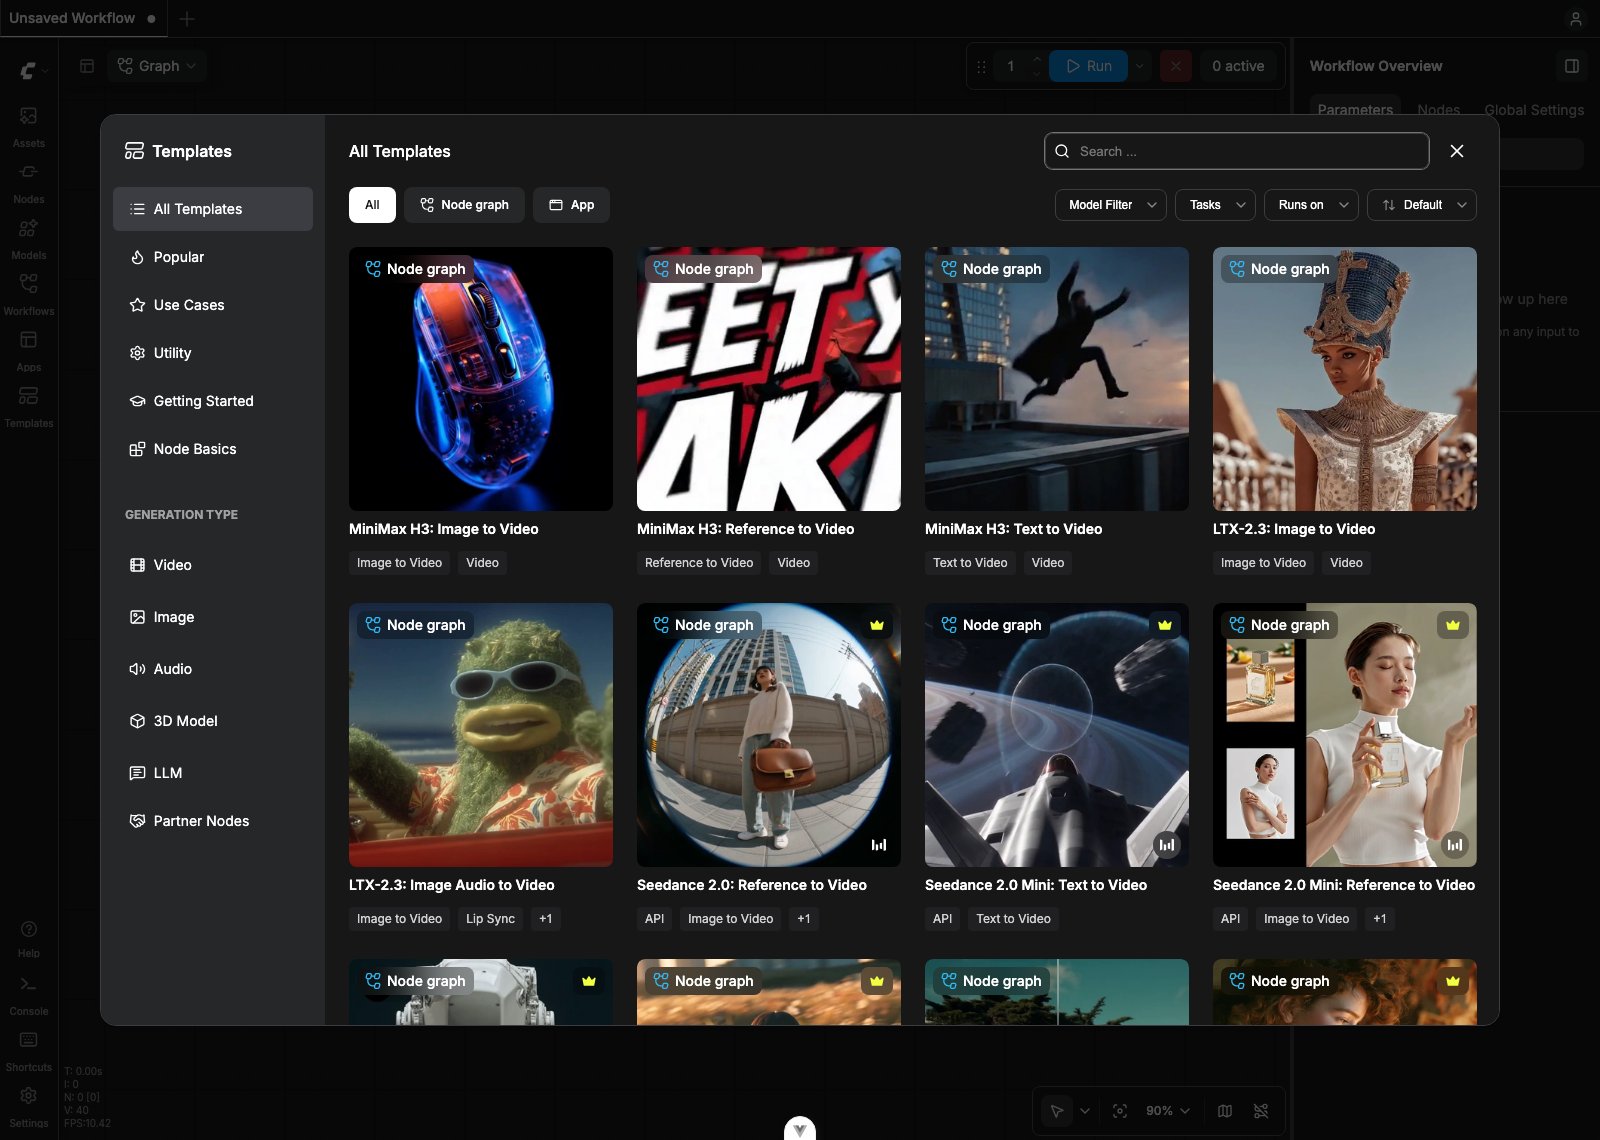Toggle link visibility icon in bottom toolbar
Viewport: 1600px width, 1140px height.
[1261, 1111]
